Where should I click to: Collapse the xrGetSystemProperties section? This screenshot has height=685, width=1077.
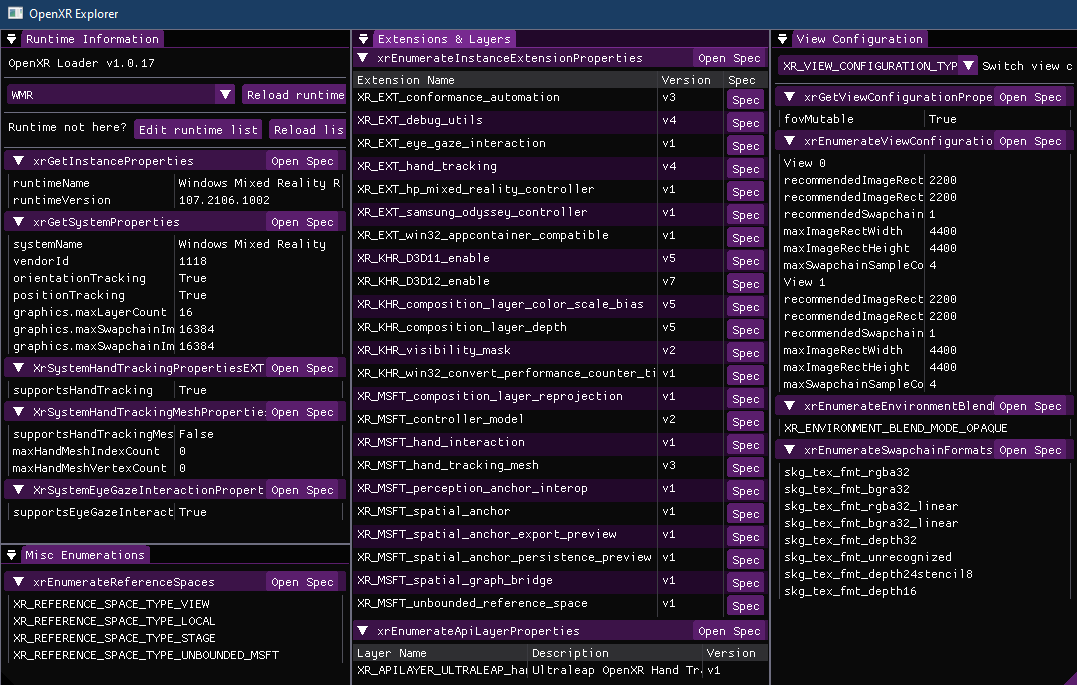click(19, 222)
